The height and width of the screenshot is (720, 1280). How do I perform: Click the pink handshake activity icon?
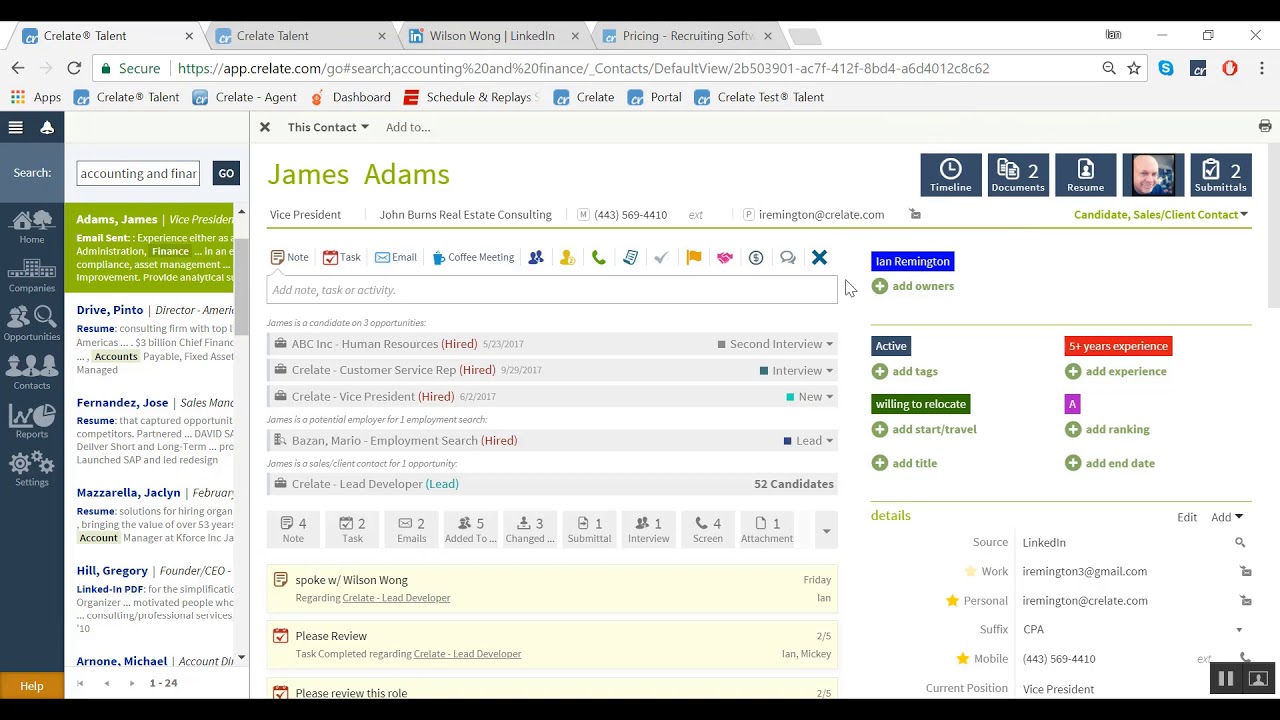point(725,258)
